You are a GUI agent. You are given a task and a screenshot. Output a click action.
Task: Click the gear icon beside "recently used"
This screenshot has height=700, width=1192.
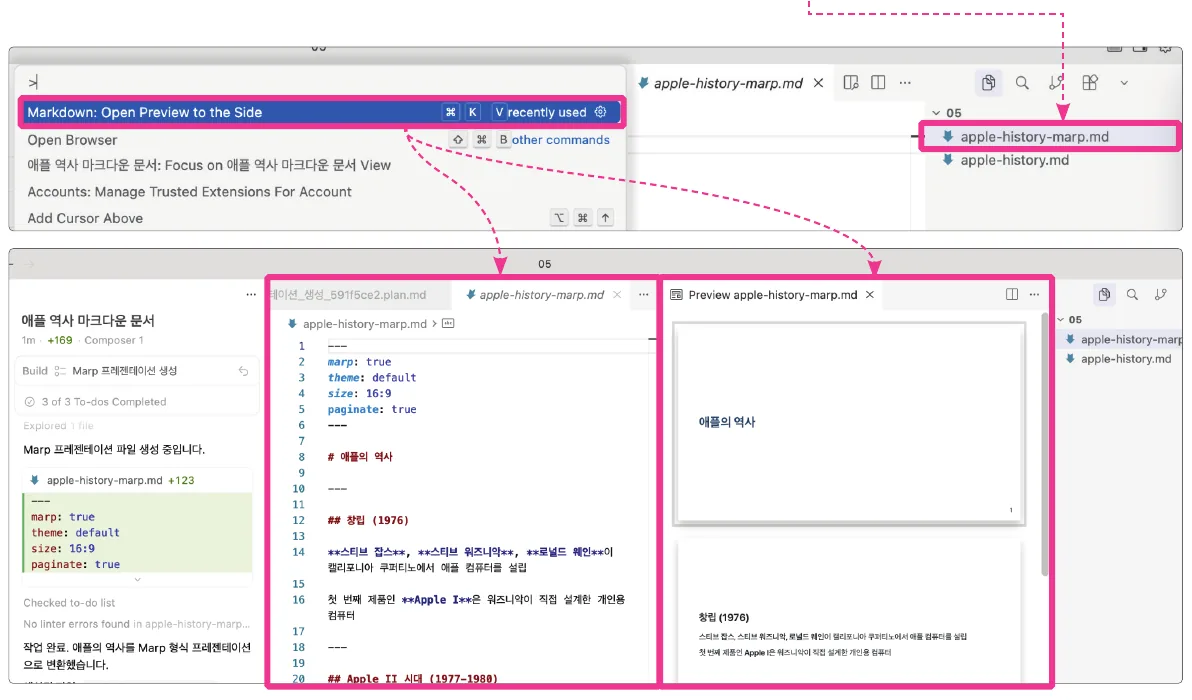tap(601, 112)
